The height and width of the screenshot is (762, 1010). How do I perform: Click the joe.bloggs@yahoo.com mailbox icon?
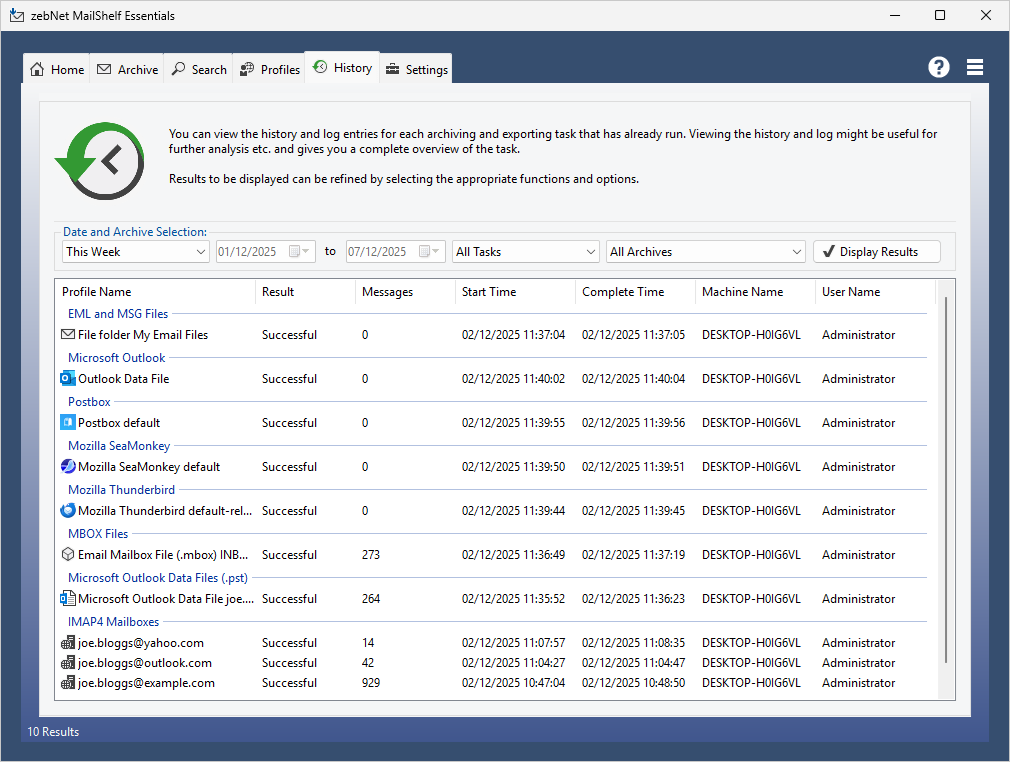tap(68, 643)
